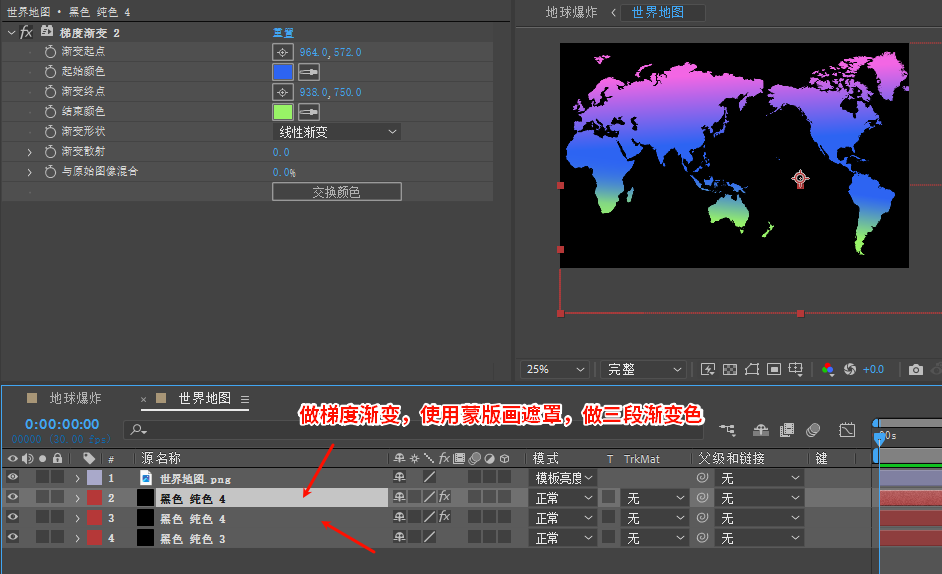Hide the 黑色 纯色 3 layer eye
This screenshot has width=942, height=574.
(x=13, y=537)
